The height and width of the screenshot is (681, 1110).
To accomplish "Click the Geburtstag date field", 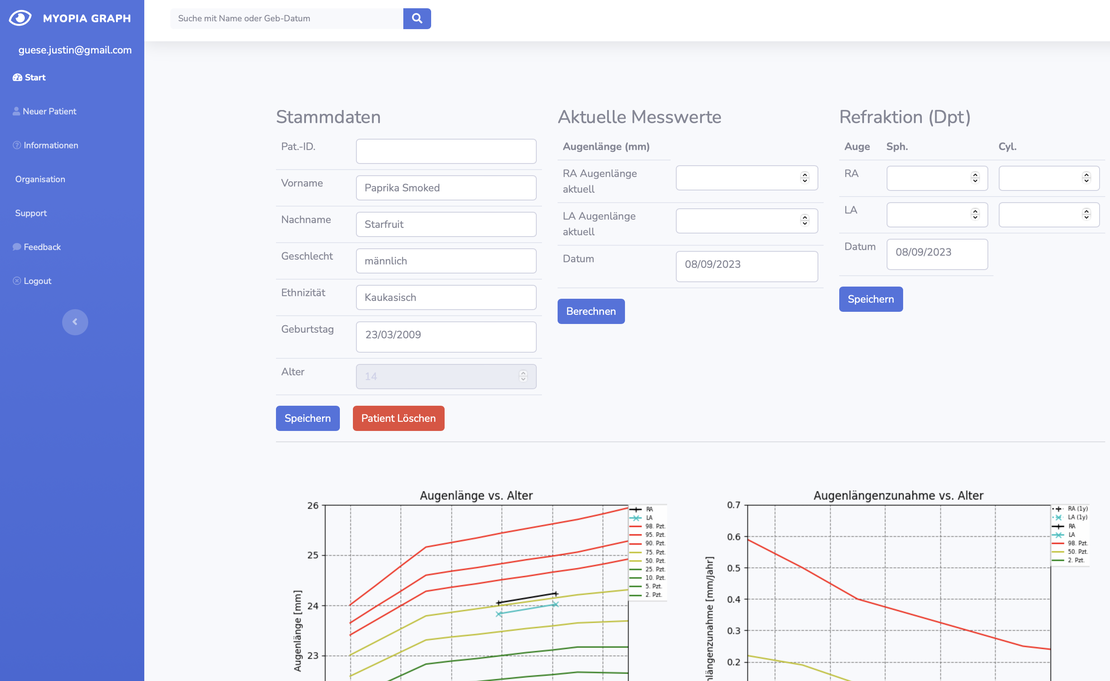I will [x=445, y=336].
